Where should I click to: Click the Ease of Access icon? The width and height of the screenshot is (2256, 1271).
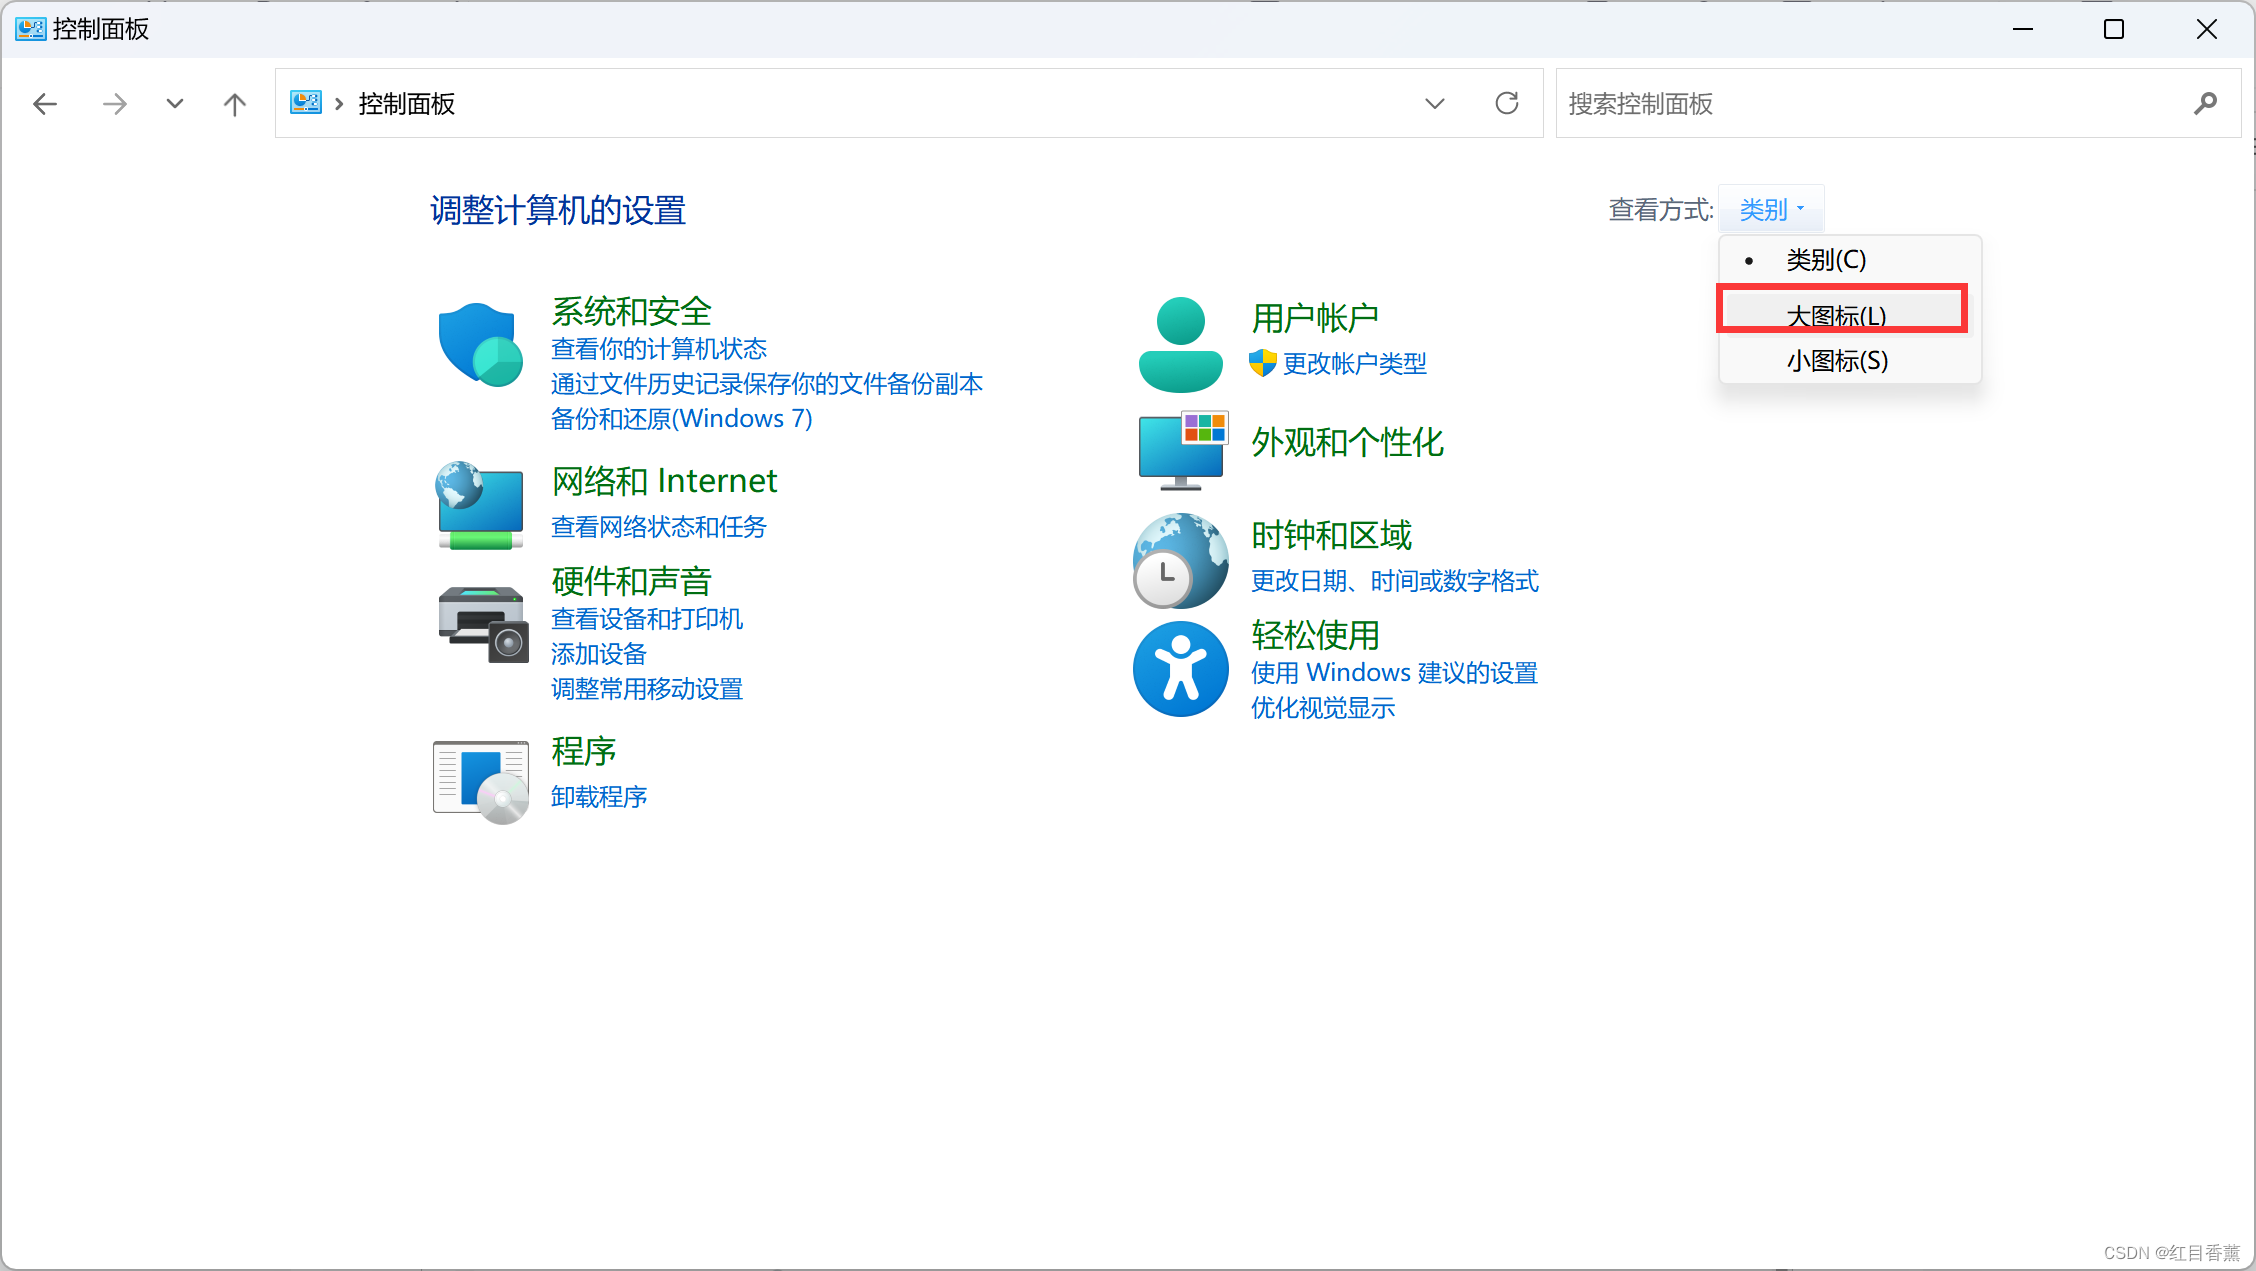coord(1180,669)
